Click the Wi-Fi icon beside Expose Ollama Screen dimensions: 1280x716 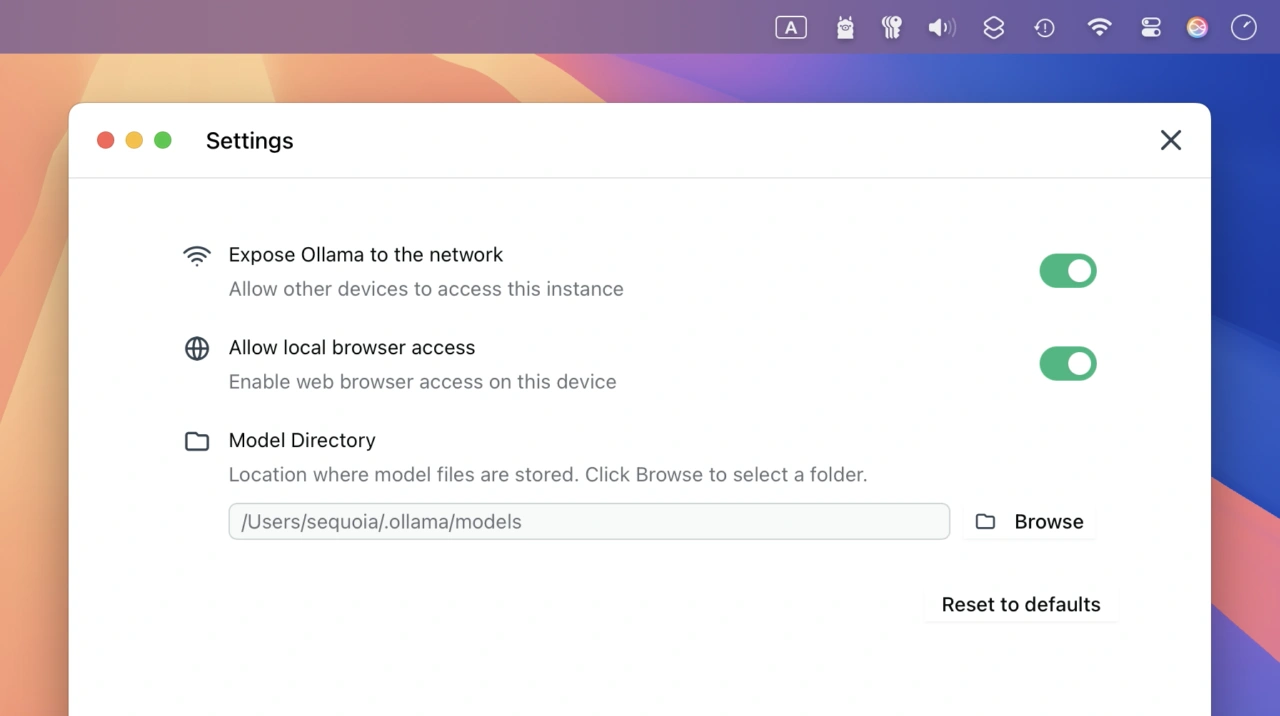tap(197, 256)
